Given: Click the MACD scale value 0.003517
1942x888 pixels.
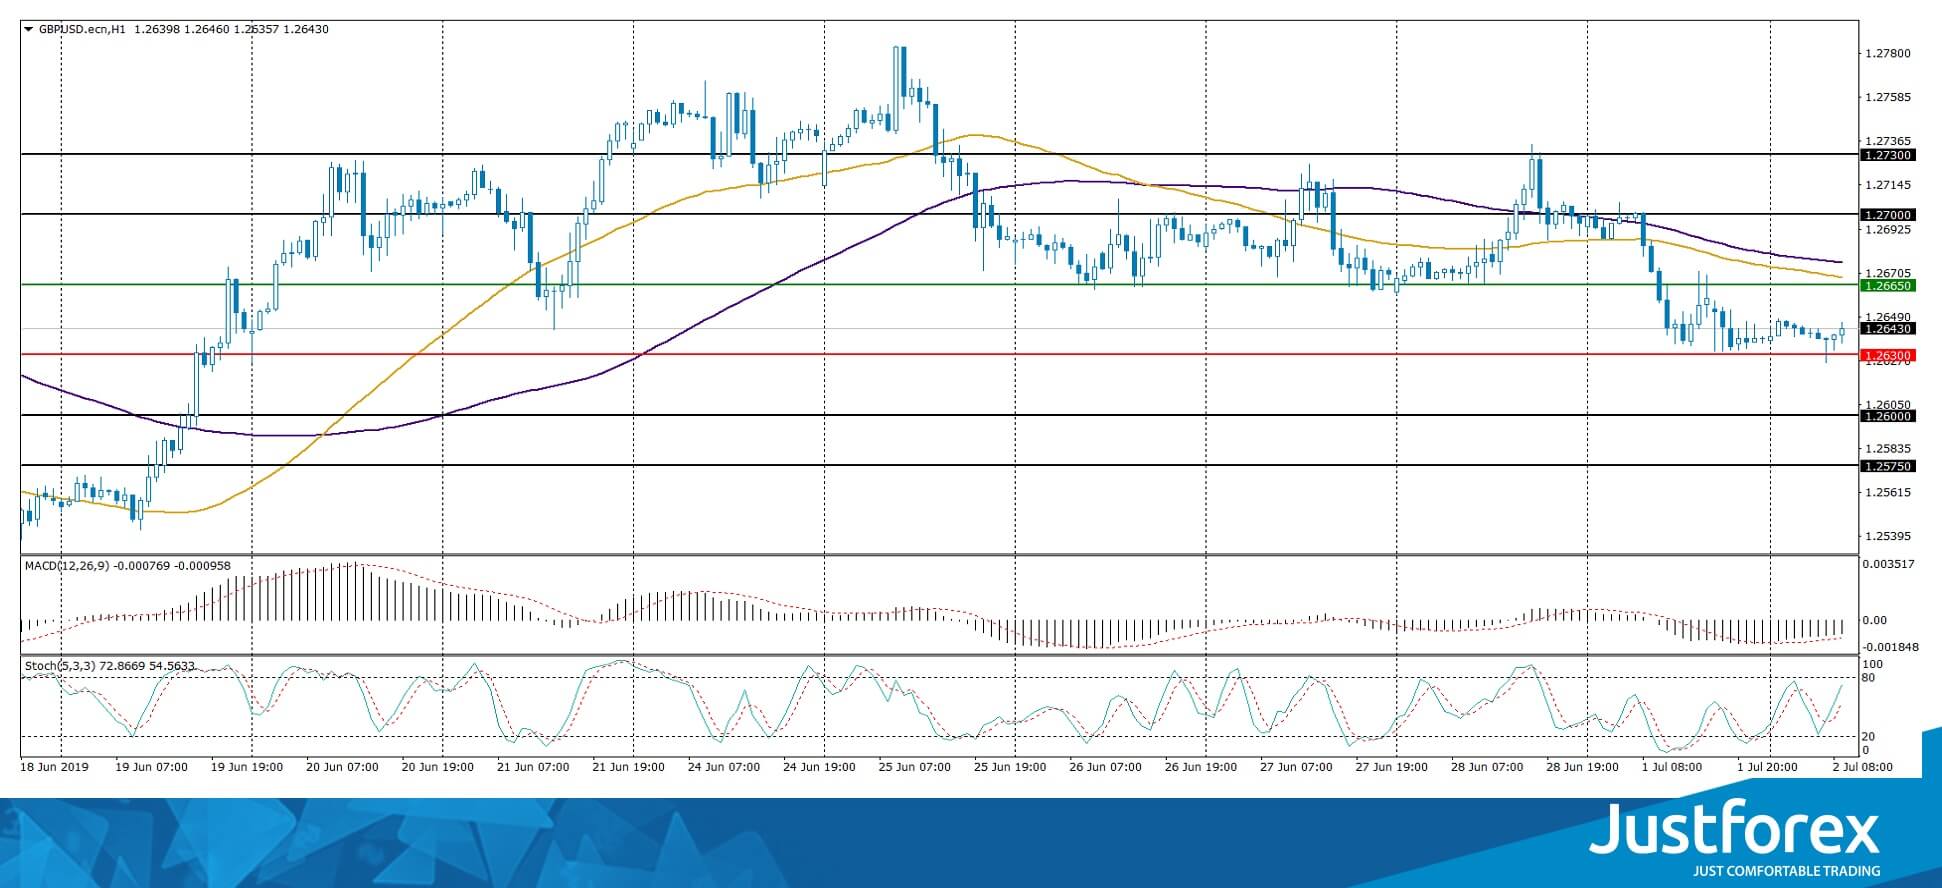Looking at the screenshot, I should tap(1888, 564).
